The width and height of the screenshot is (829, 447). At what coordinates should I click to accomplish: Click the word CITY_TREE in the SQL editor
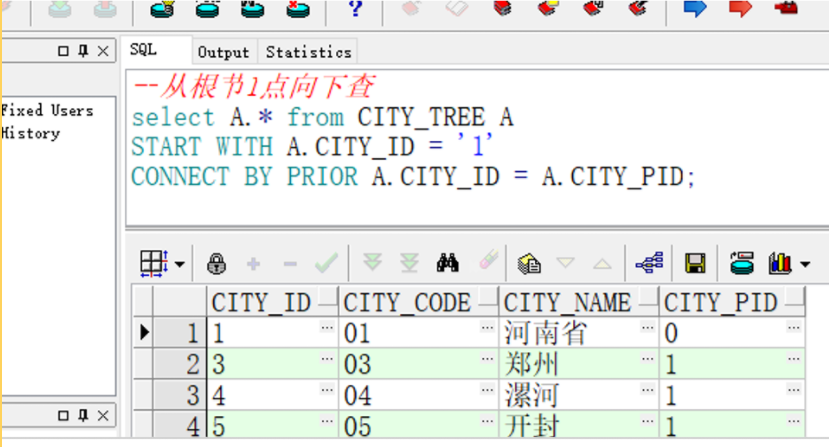tap(421, 117)
